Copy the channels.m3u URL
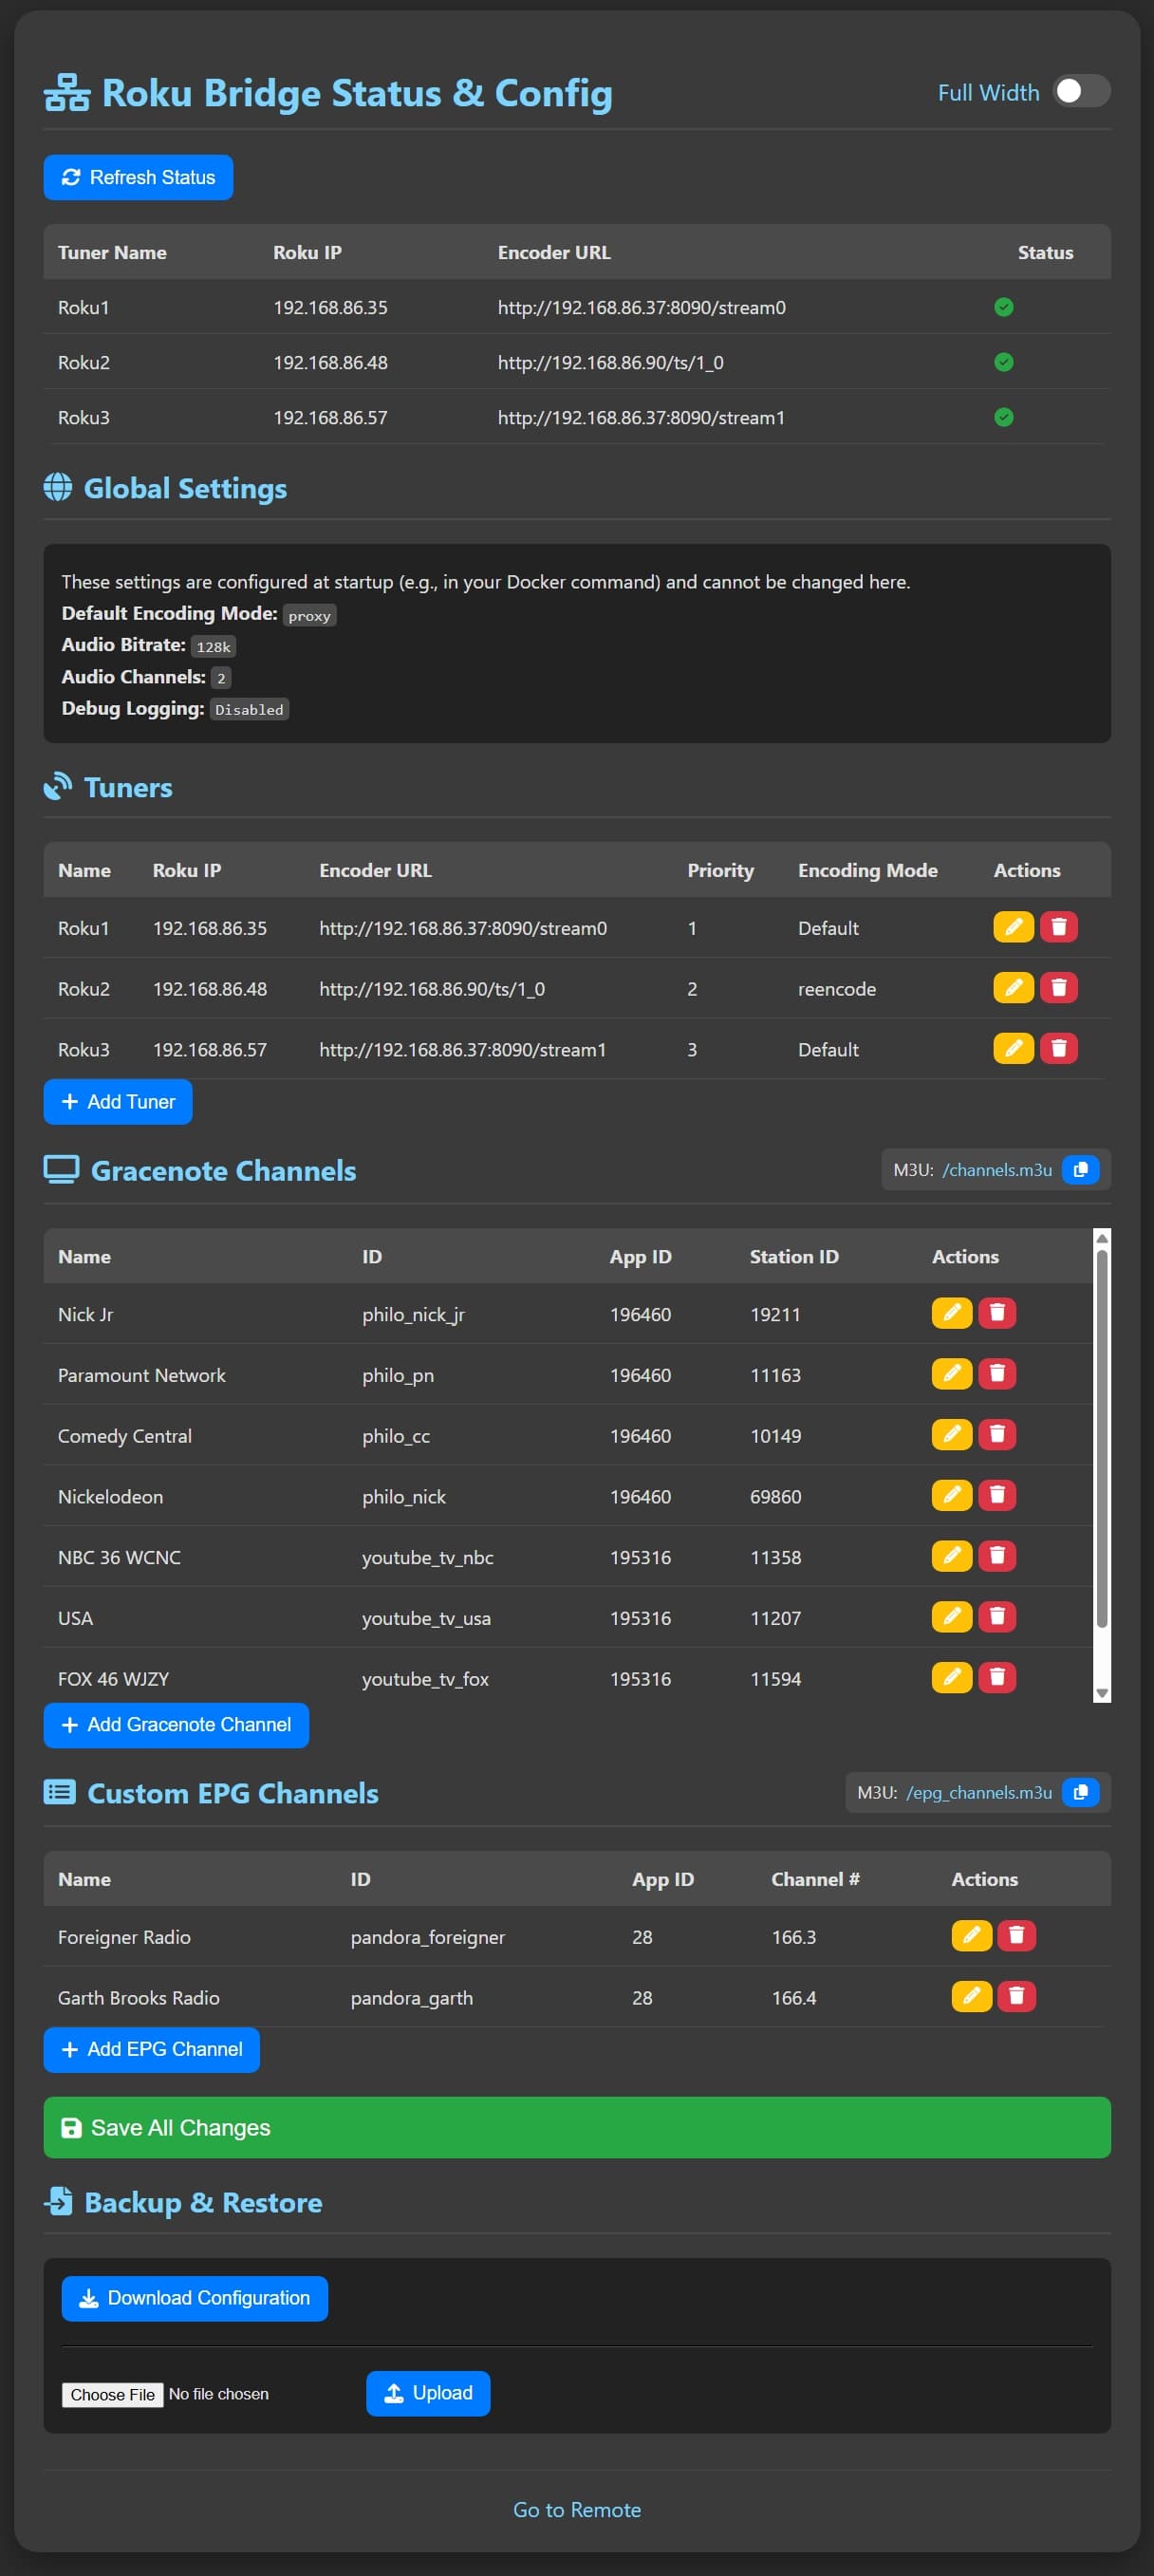 [x=1080, y=1169]
